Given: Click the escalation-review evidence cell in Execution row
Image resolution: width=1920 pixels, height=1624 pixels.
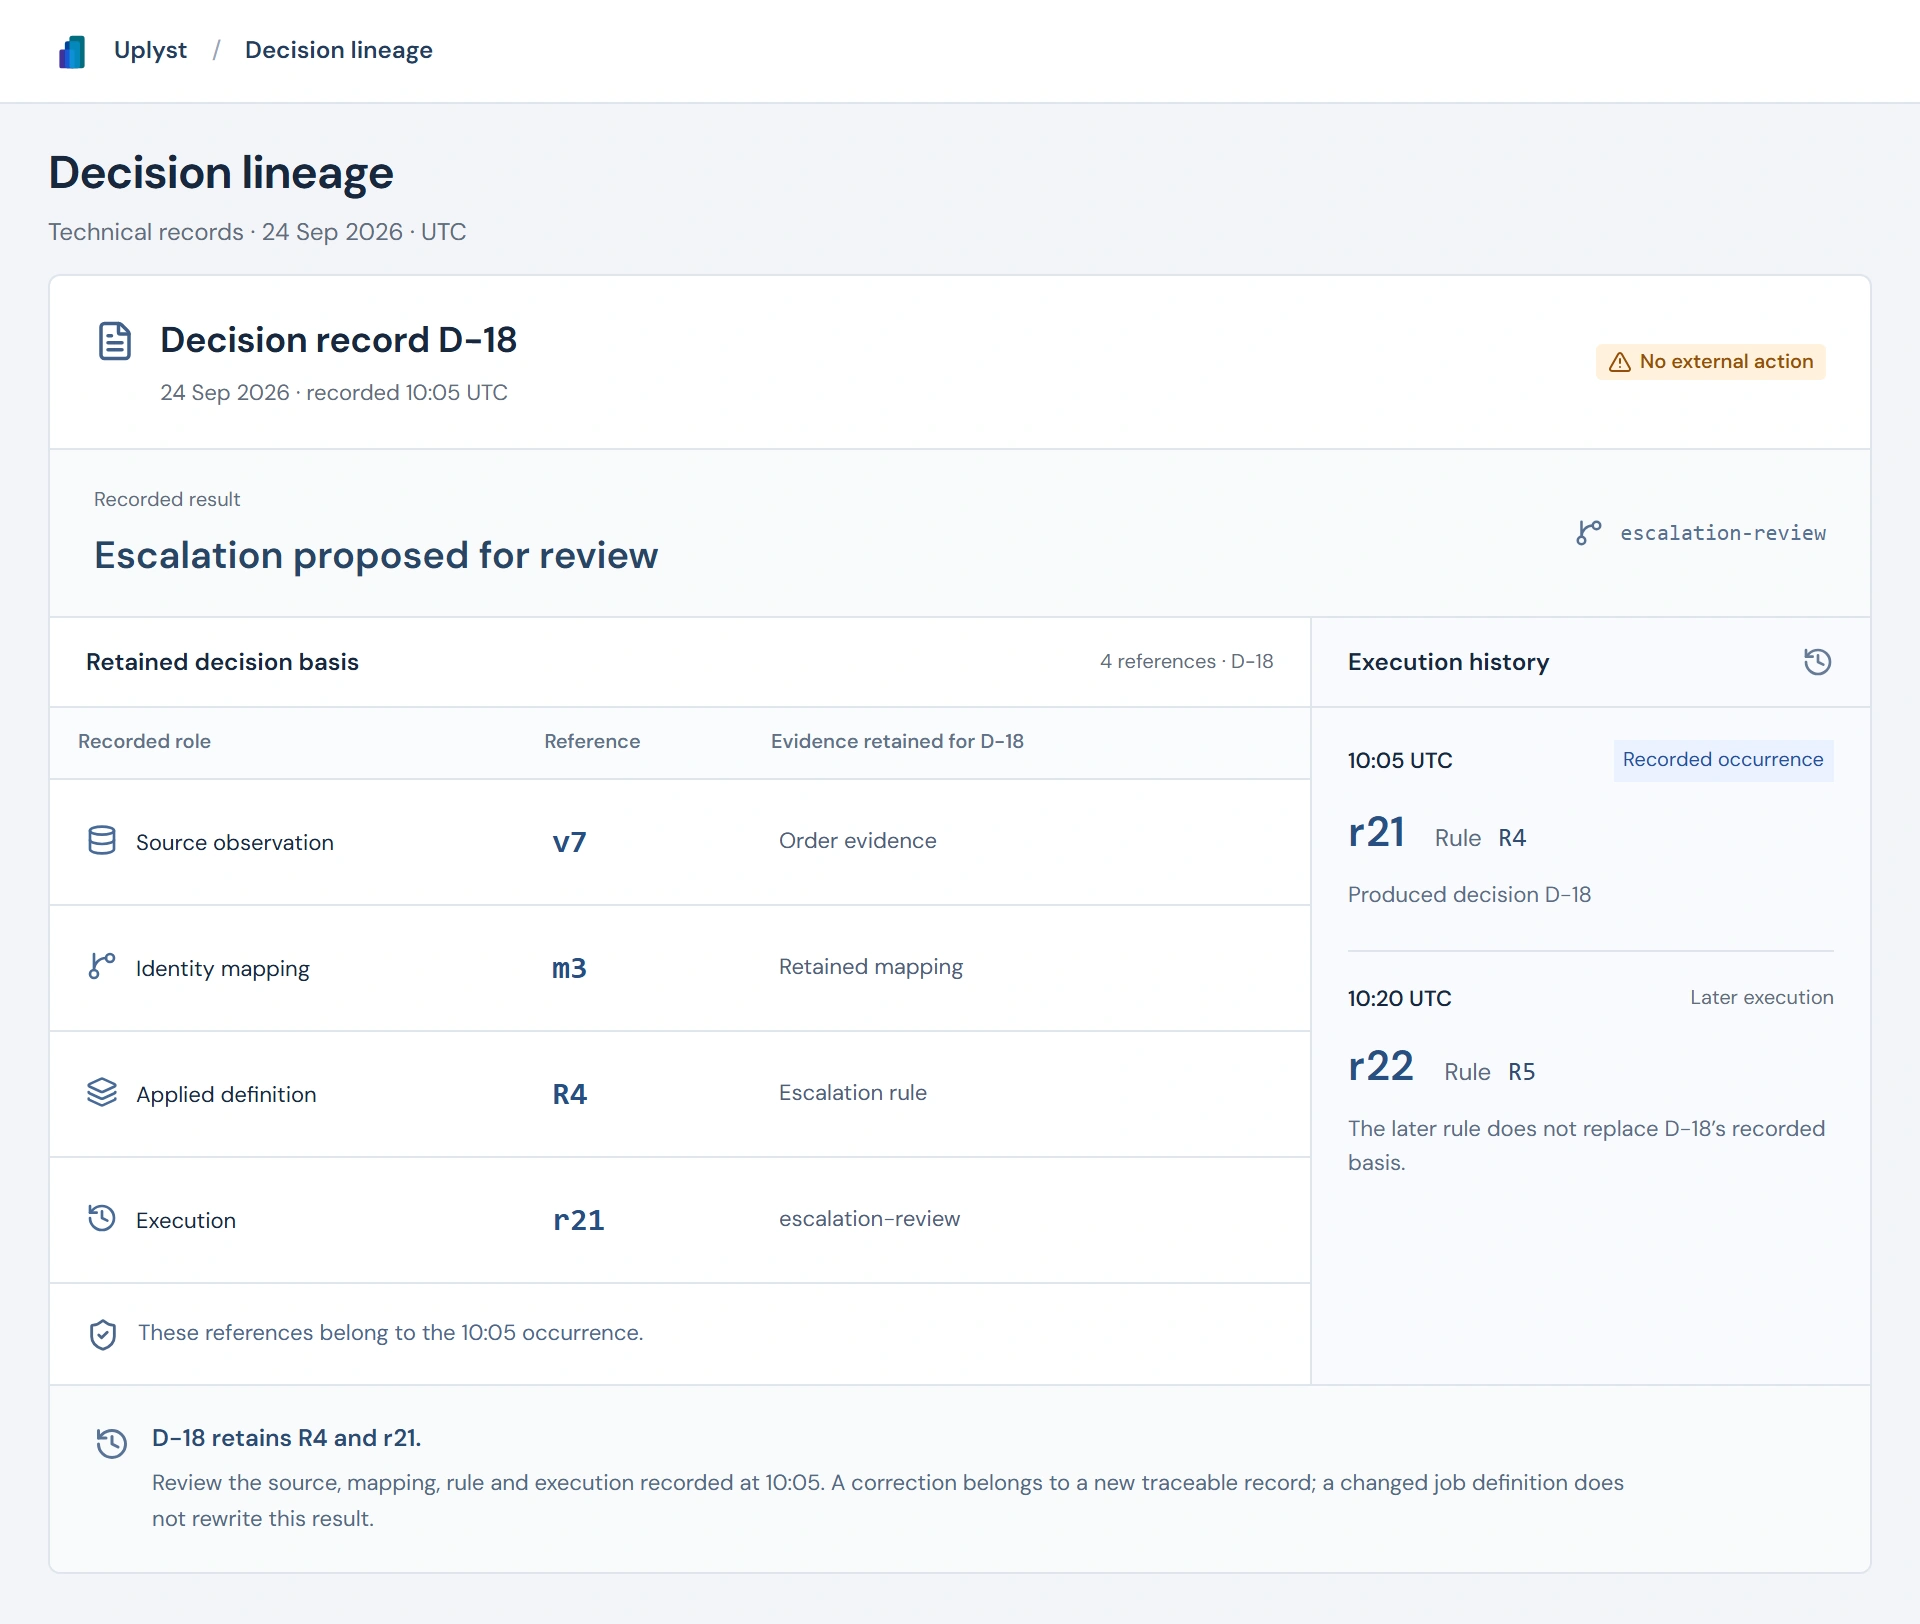Looking at the screenshot, I should tap(869, 1219).
